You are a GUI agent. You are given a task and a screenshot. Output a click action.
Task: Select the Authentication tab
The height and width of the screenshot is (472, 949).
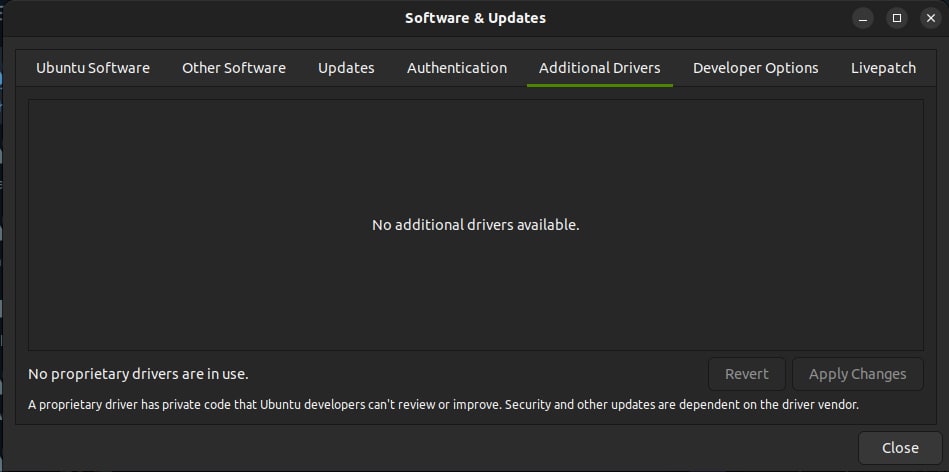coord(457,68)
